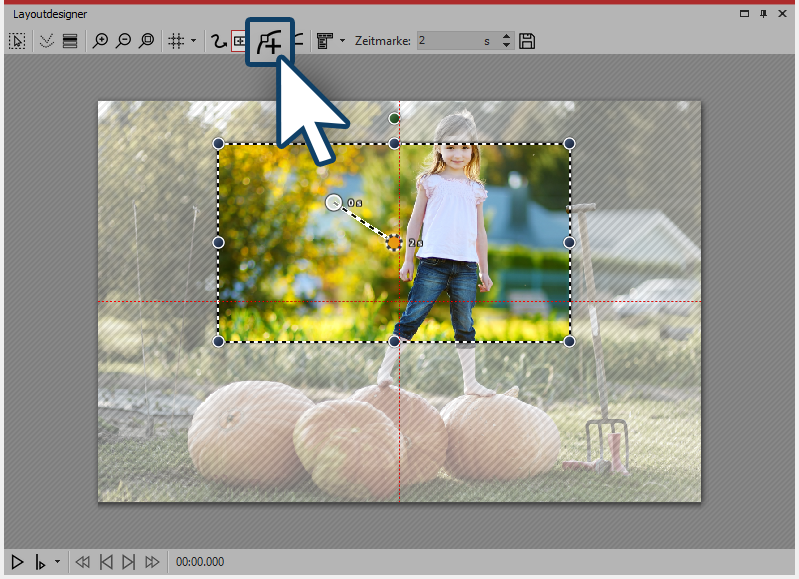This screenshot has width=799, height=579.
Task: Increase the Zeitmarke value with stepper
Action: coord(505,37)
